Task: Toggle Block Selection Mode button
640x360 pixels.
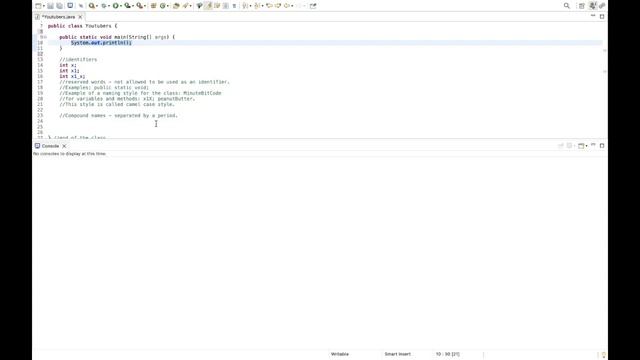Action: (225, 6)
